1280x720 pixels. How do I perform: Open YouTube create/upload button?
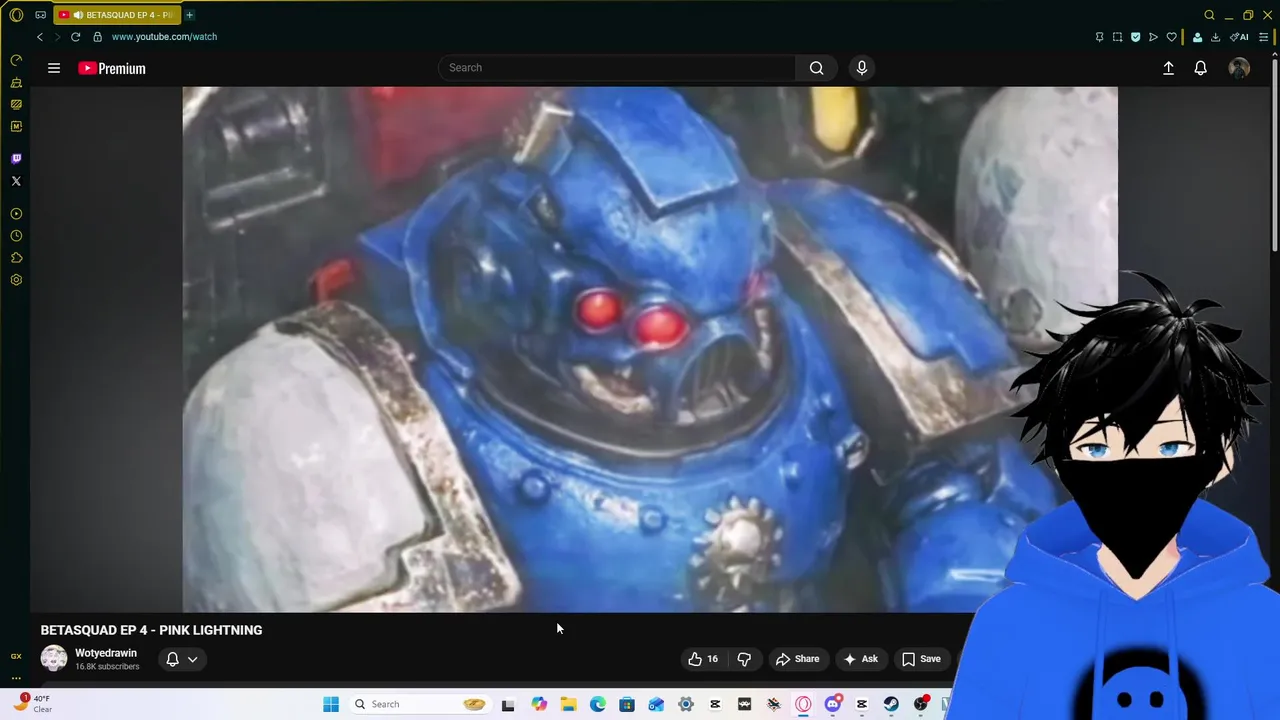point(1168,68)
